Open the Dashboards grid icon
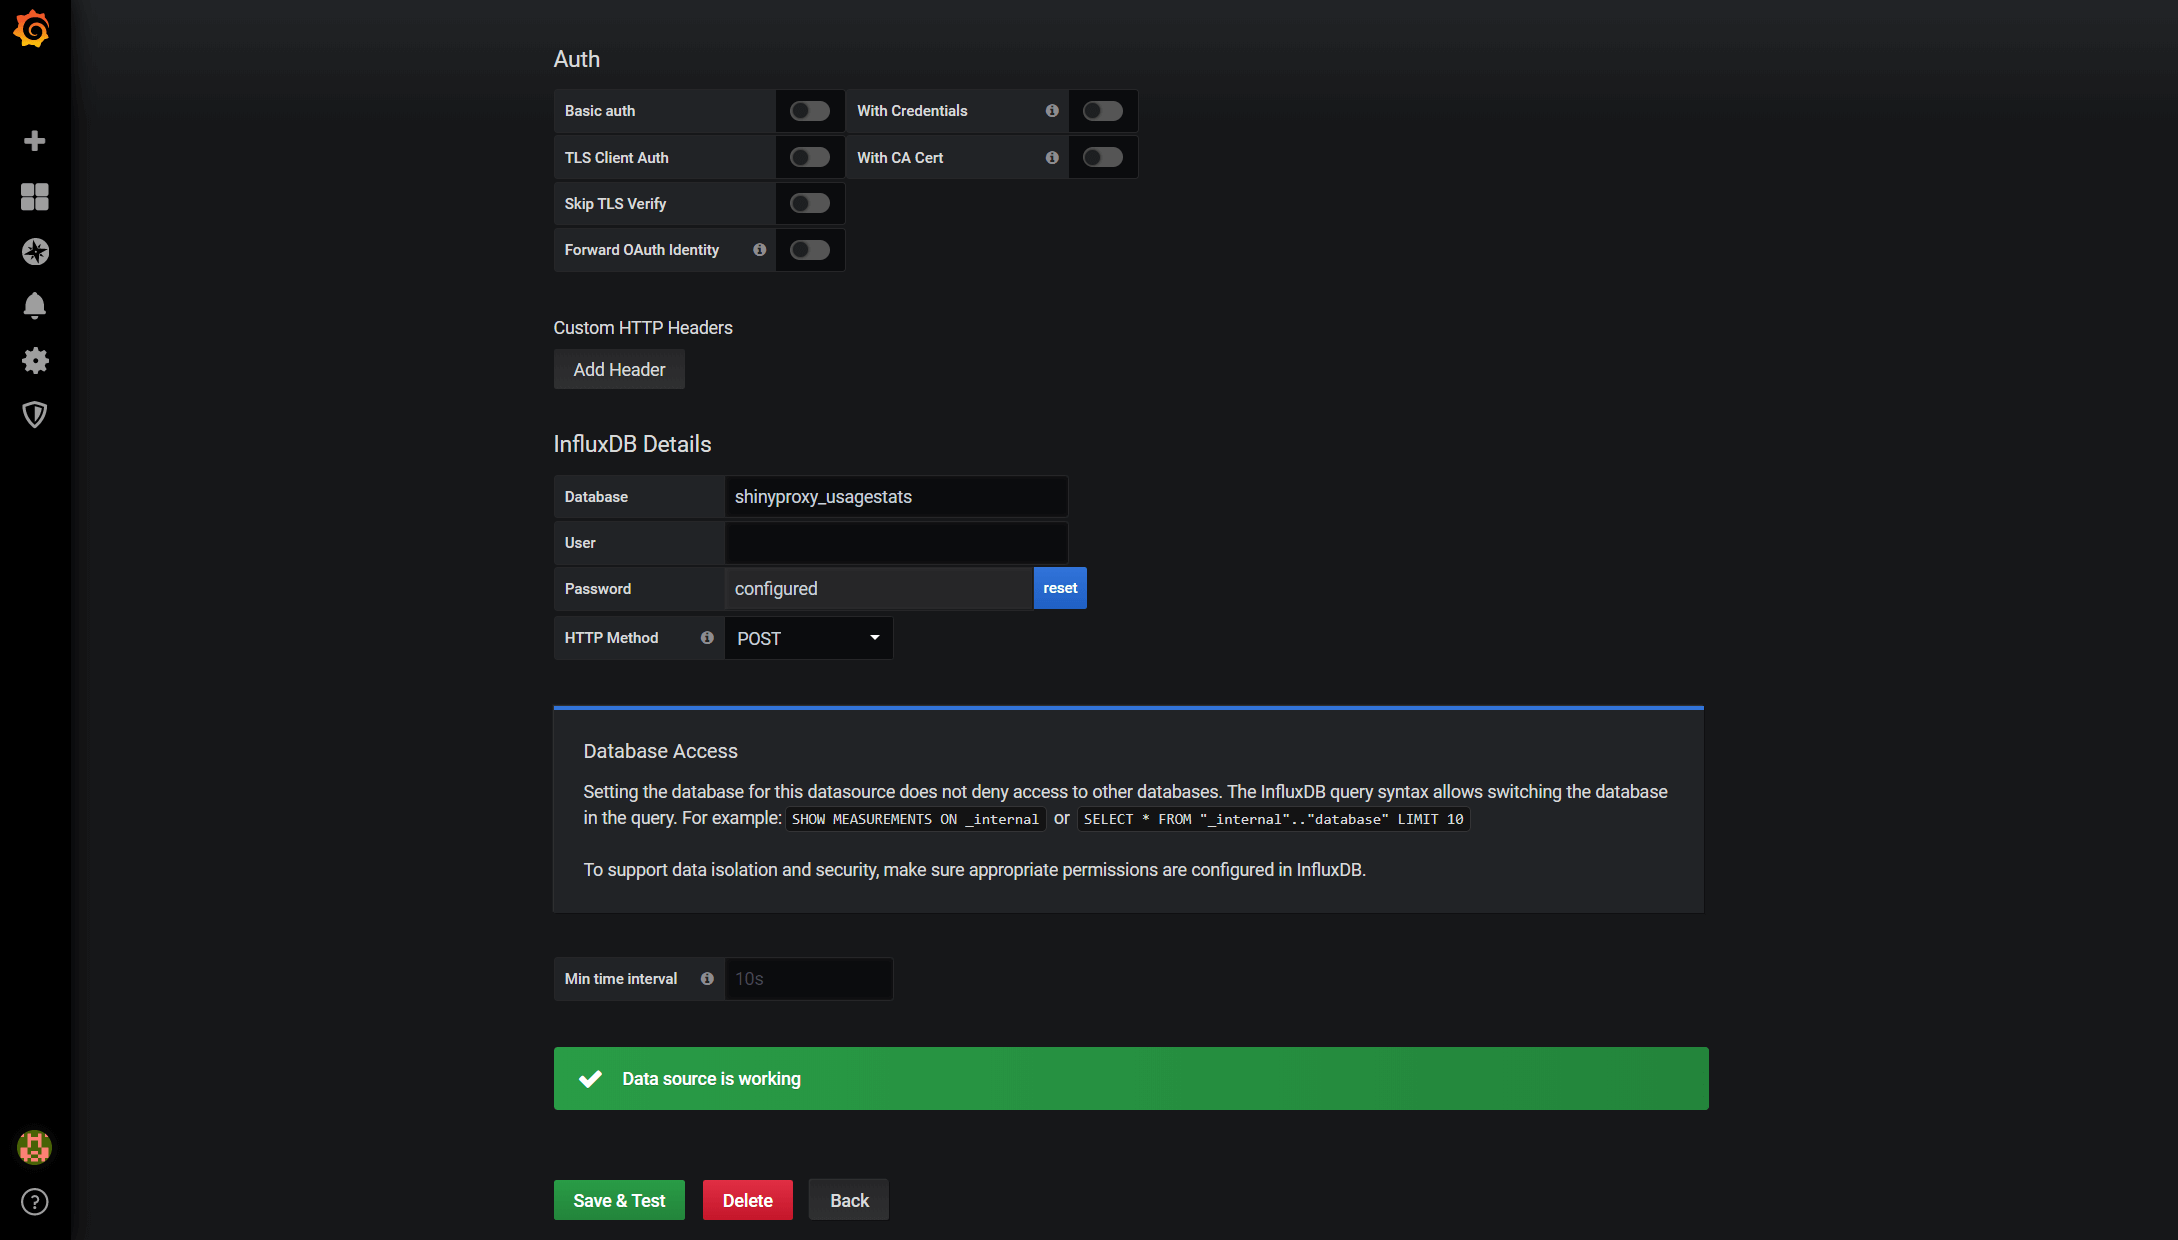2178x1240 pixels. pos(35,197)
